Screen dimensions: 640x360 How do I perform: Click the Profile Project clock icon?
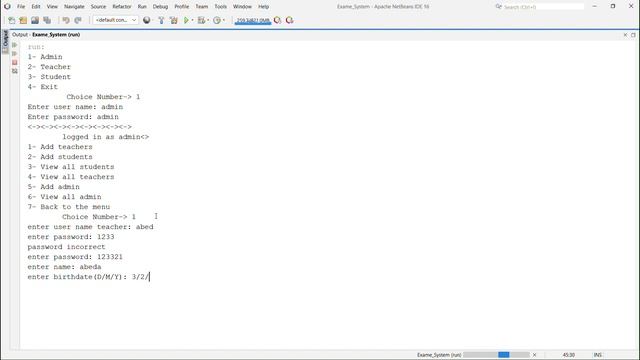[x=217, y=20]
